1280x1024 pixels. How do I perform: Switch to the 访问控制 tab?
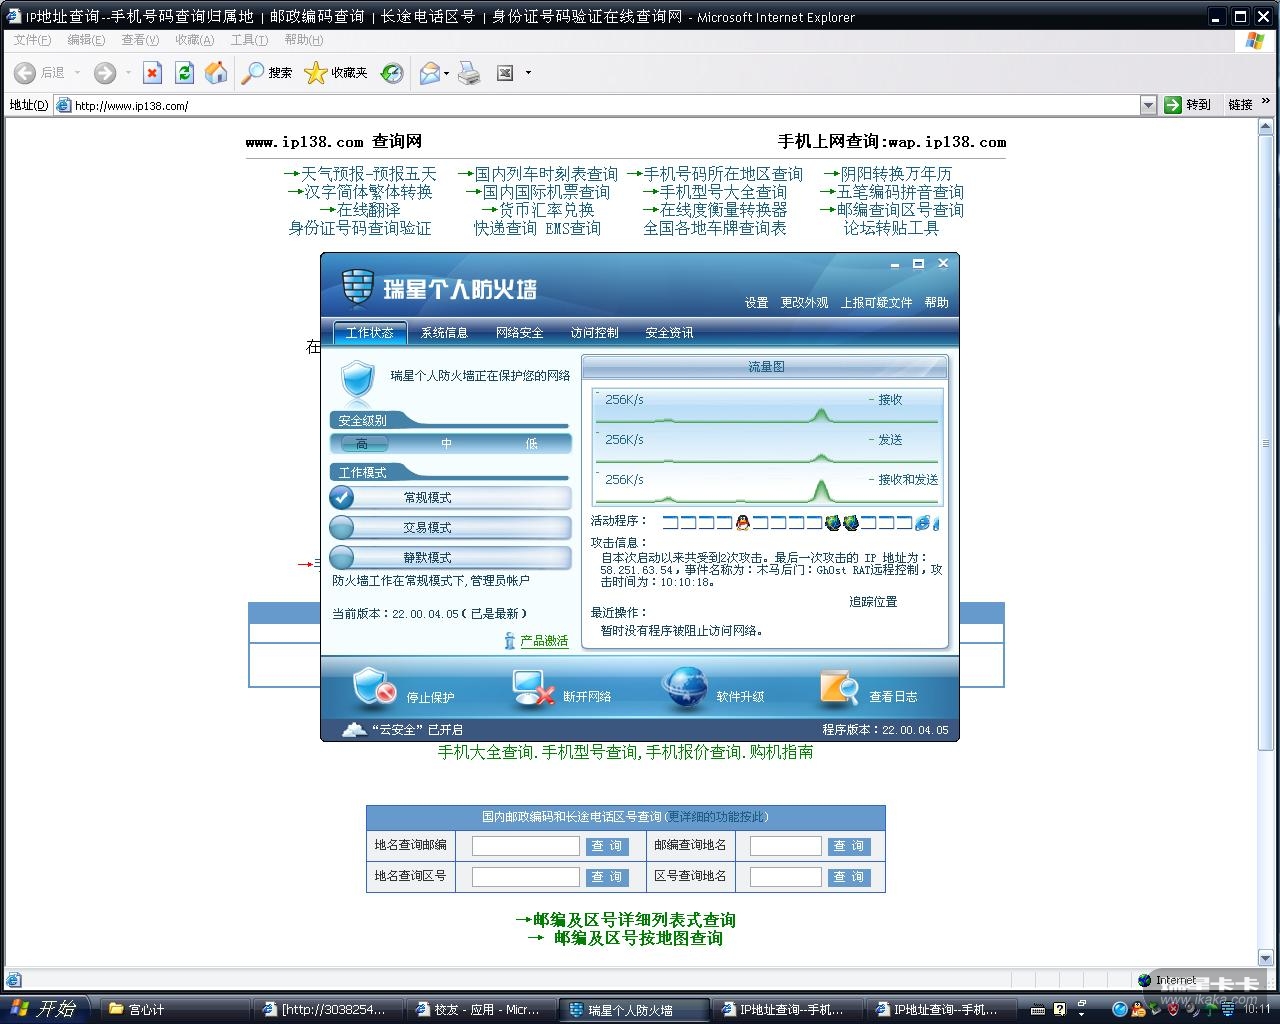tap(595, 333)
